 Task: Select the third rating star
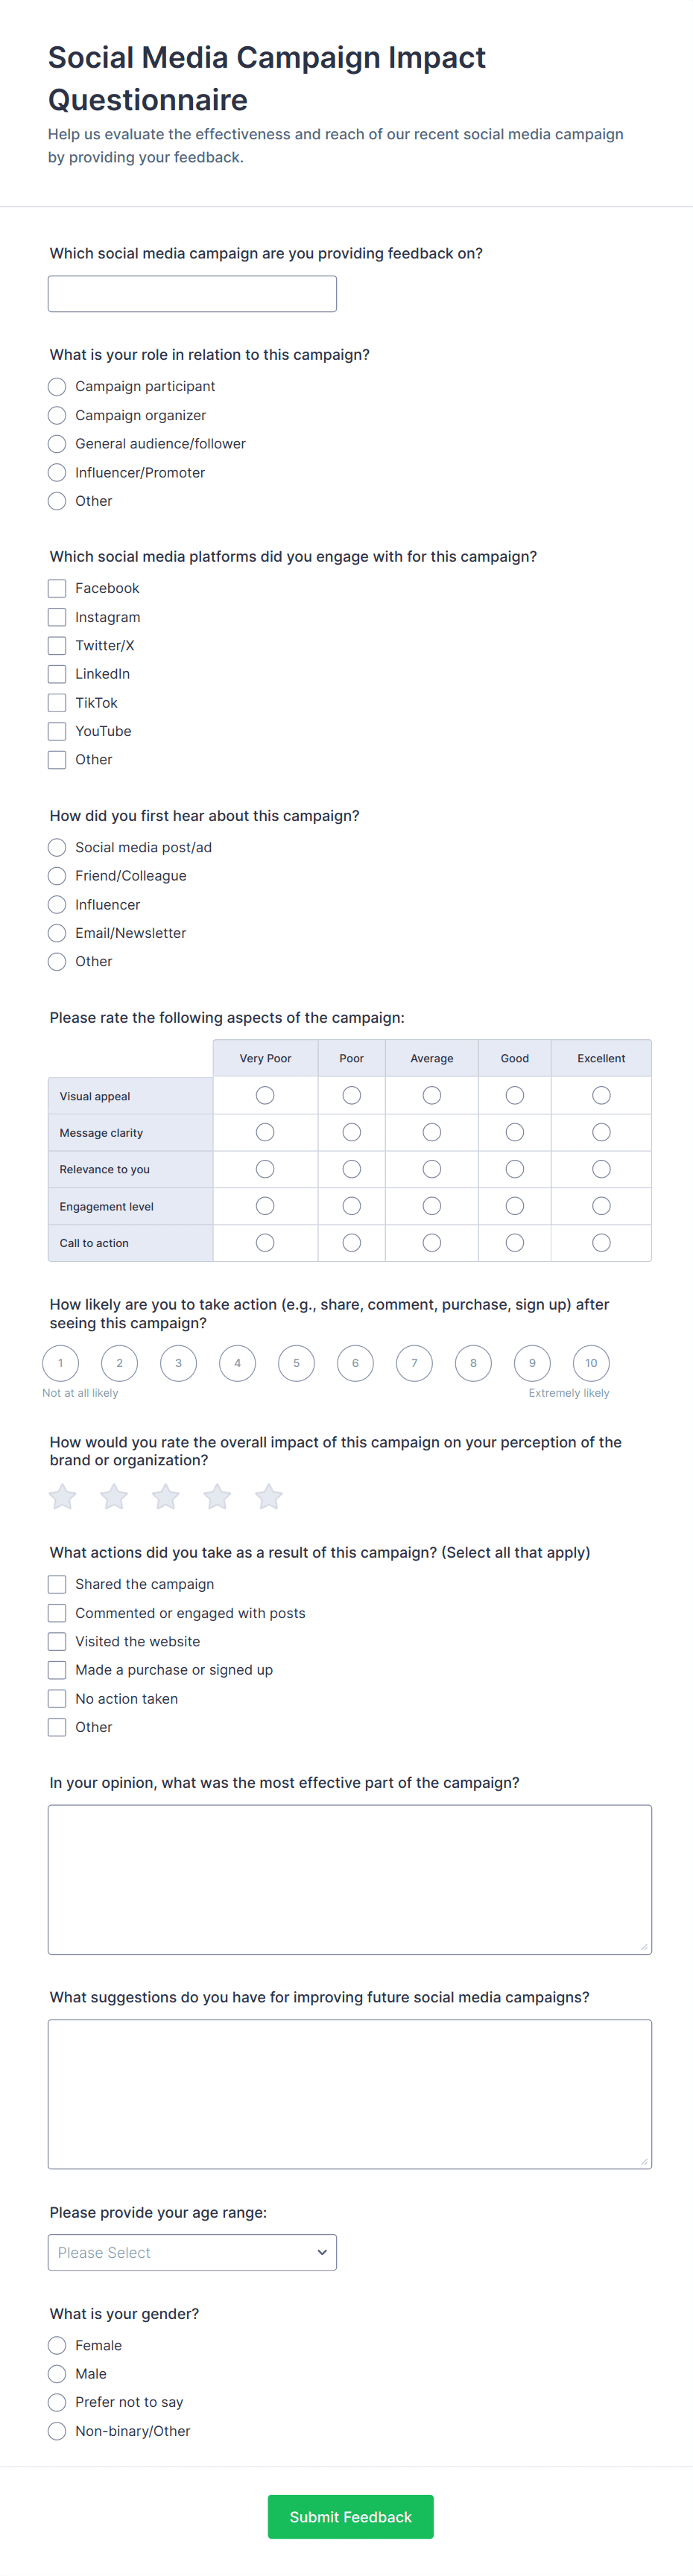point(165,1496)
